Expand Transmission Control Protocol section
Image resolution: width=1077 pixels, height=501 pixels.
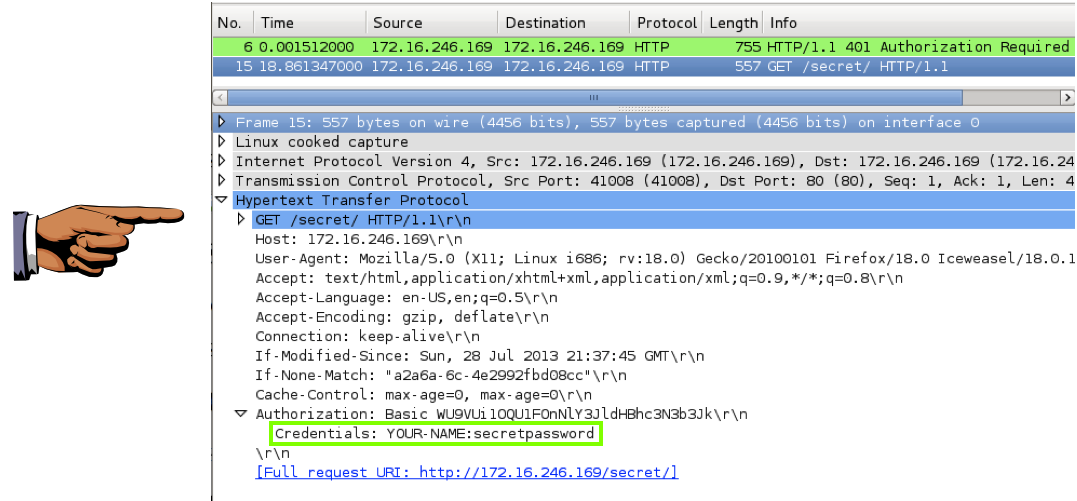[x=222, y=181]
